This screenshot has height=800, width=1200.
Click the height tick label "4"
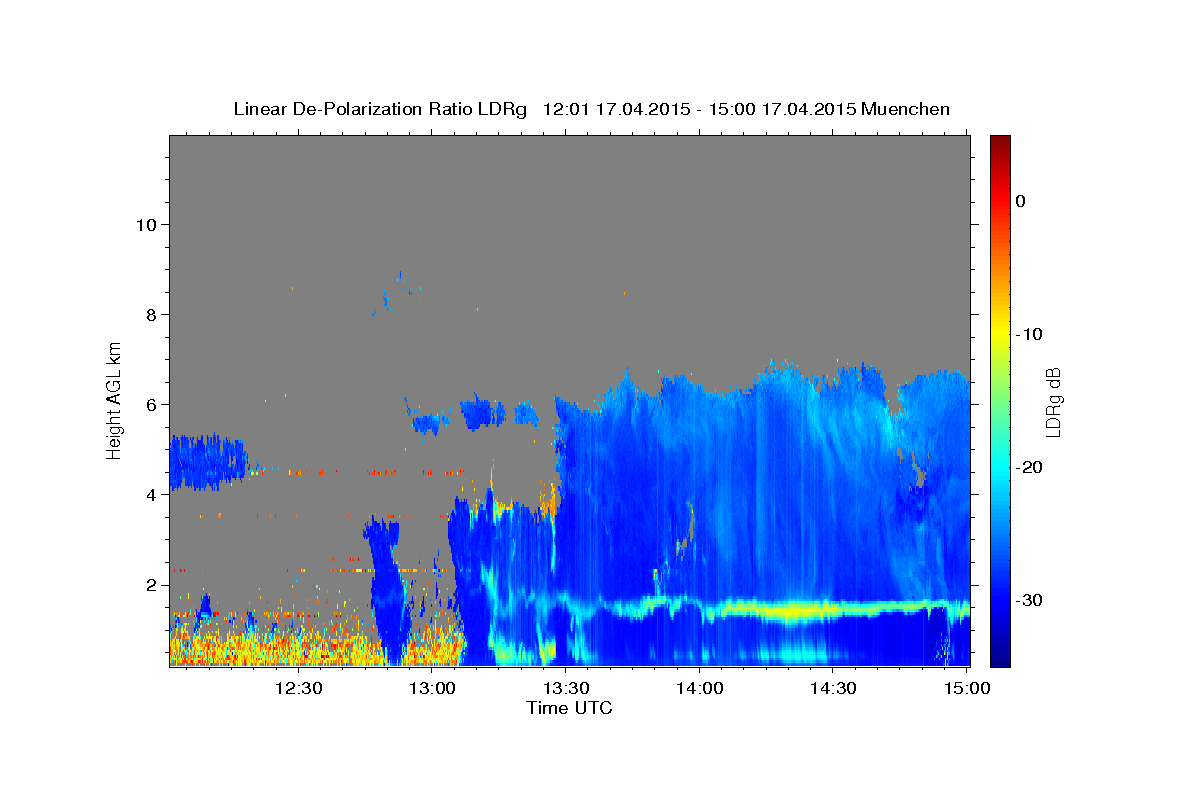click(150, 495)
